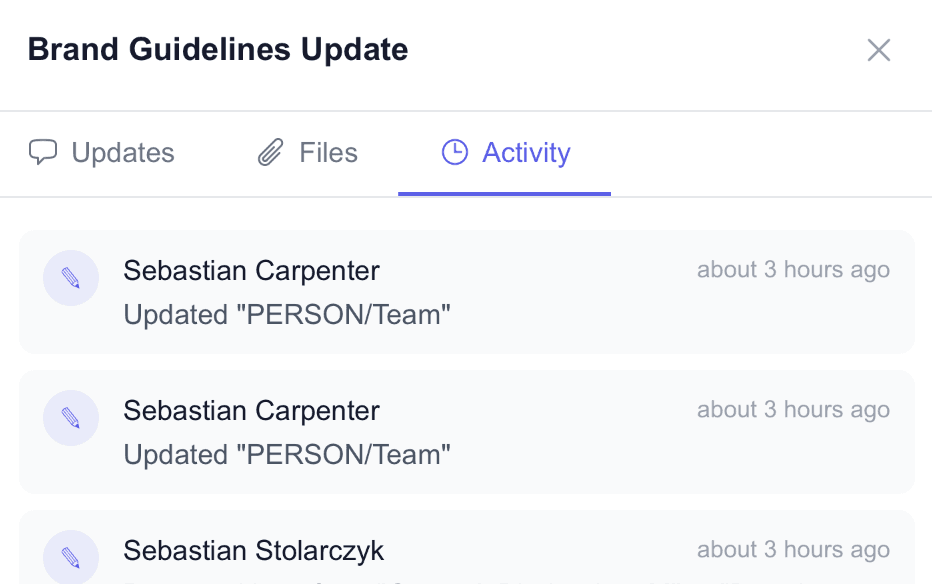The image size is (932, 584).
Task: Click second Sebastian Carpenter name
Action: (x=251, y=411)
